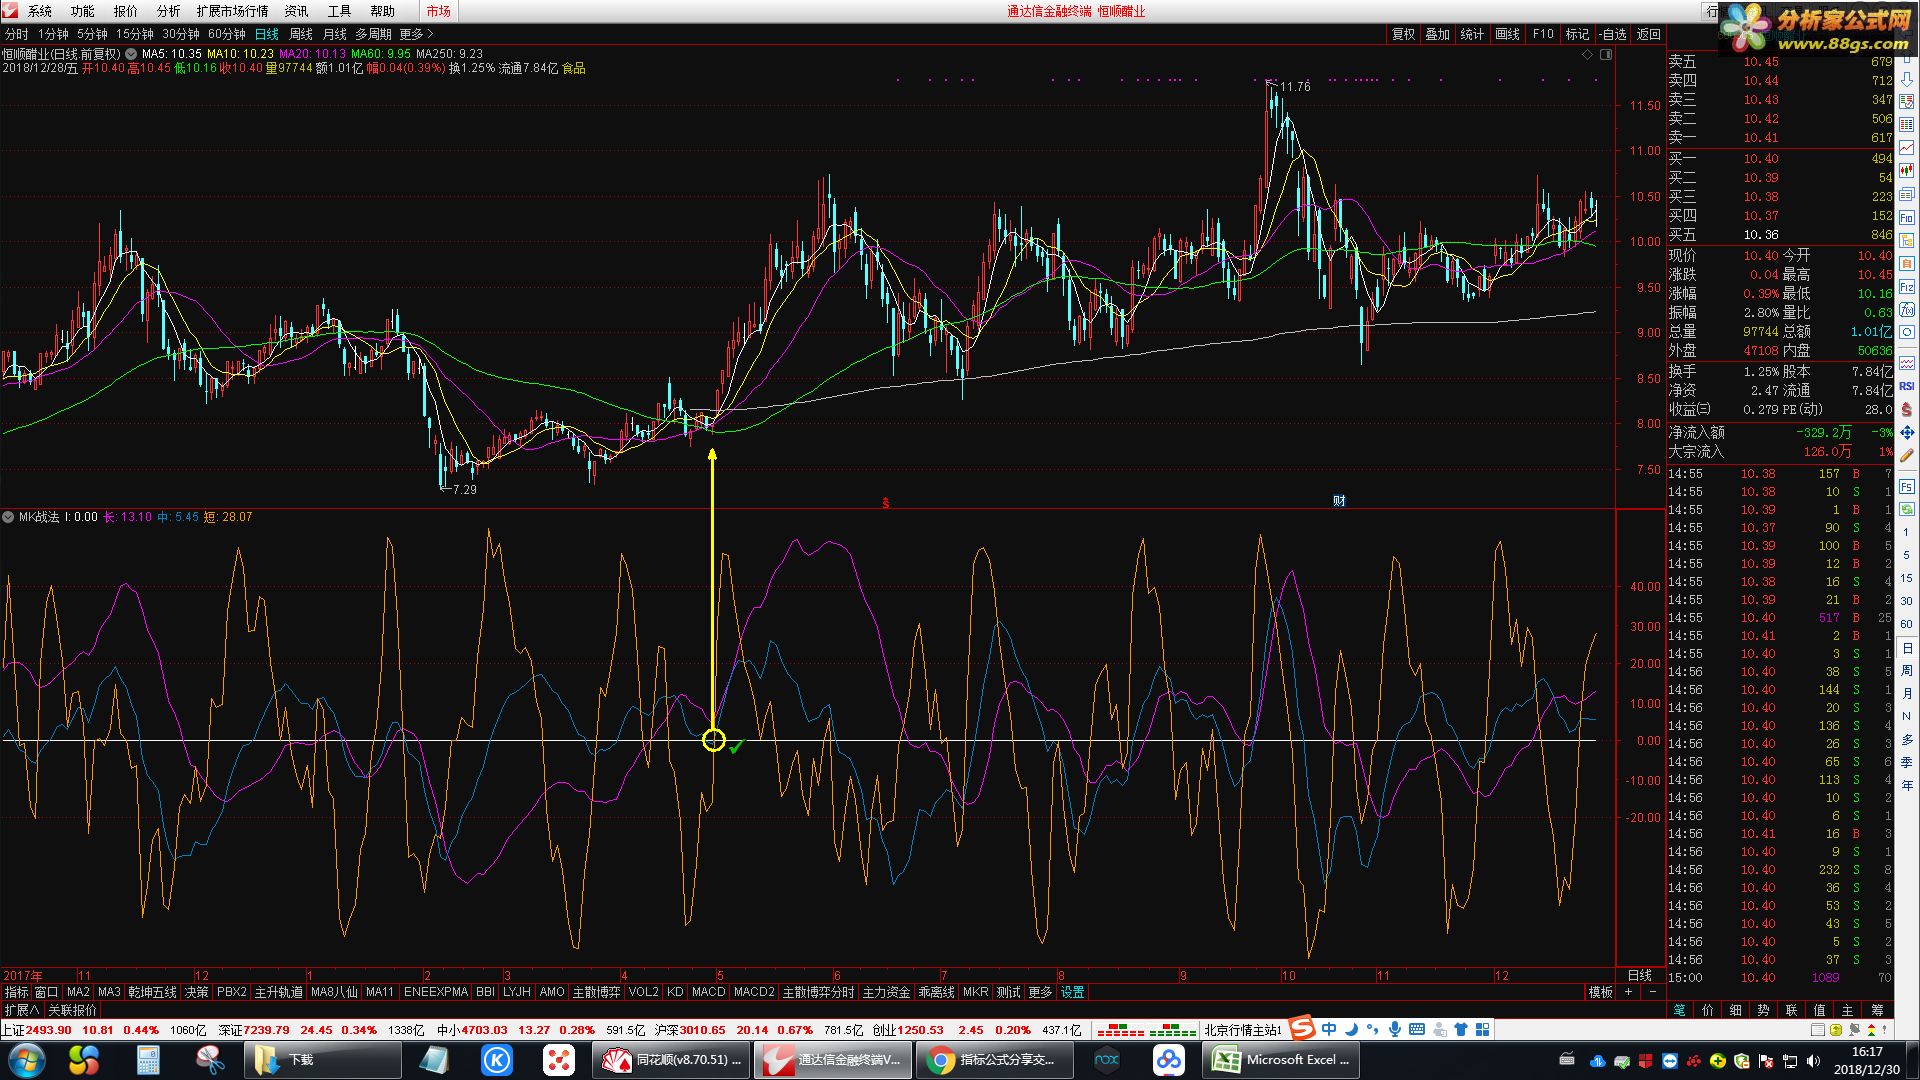Toggle 复权 price adjustment

tap(1403, 34)
